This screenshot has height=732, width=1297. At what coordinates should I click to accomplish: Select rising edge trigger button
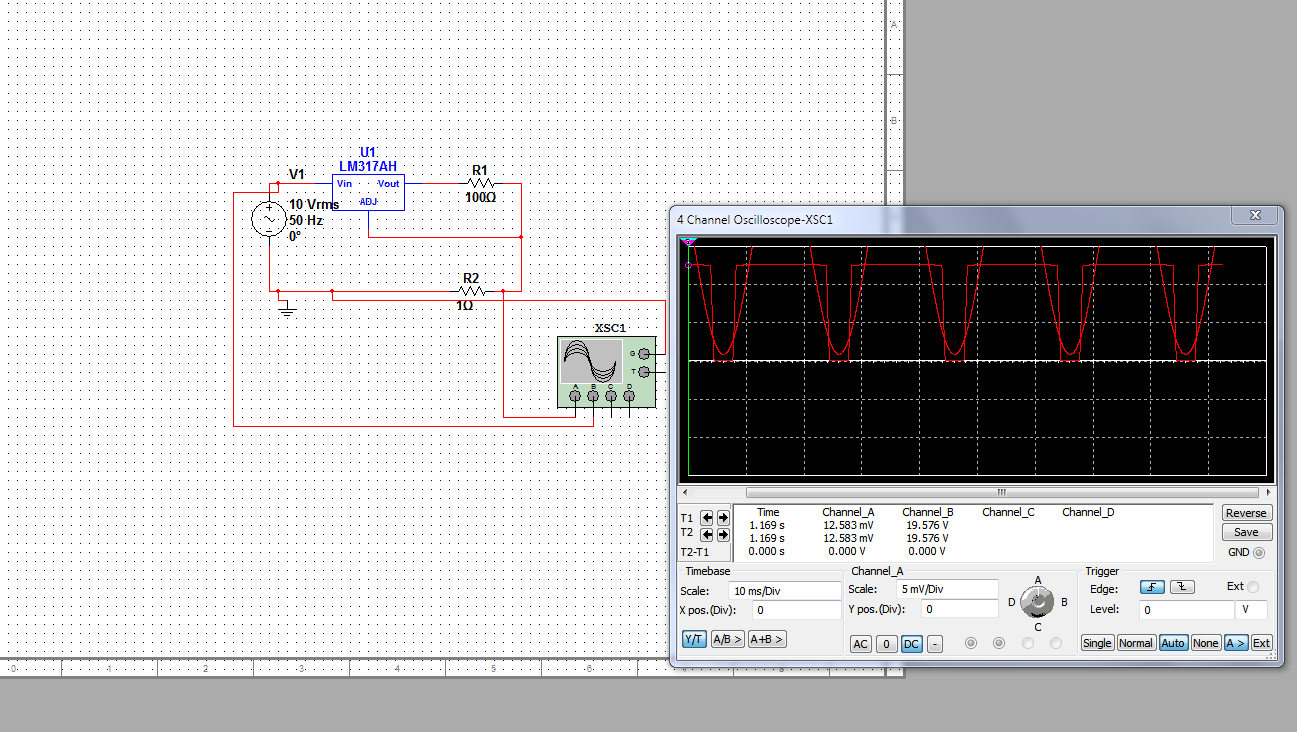1152,587
